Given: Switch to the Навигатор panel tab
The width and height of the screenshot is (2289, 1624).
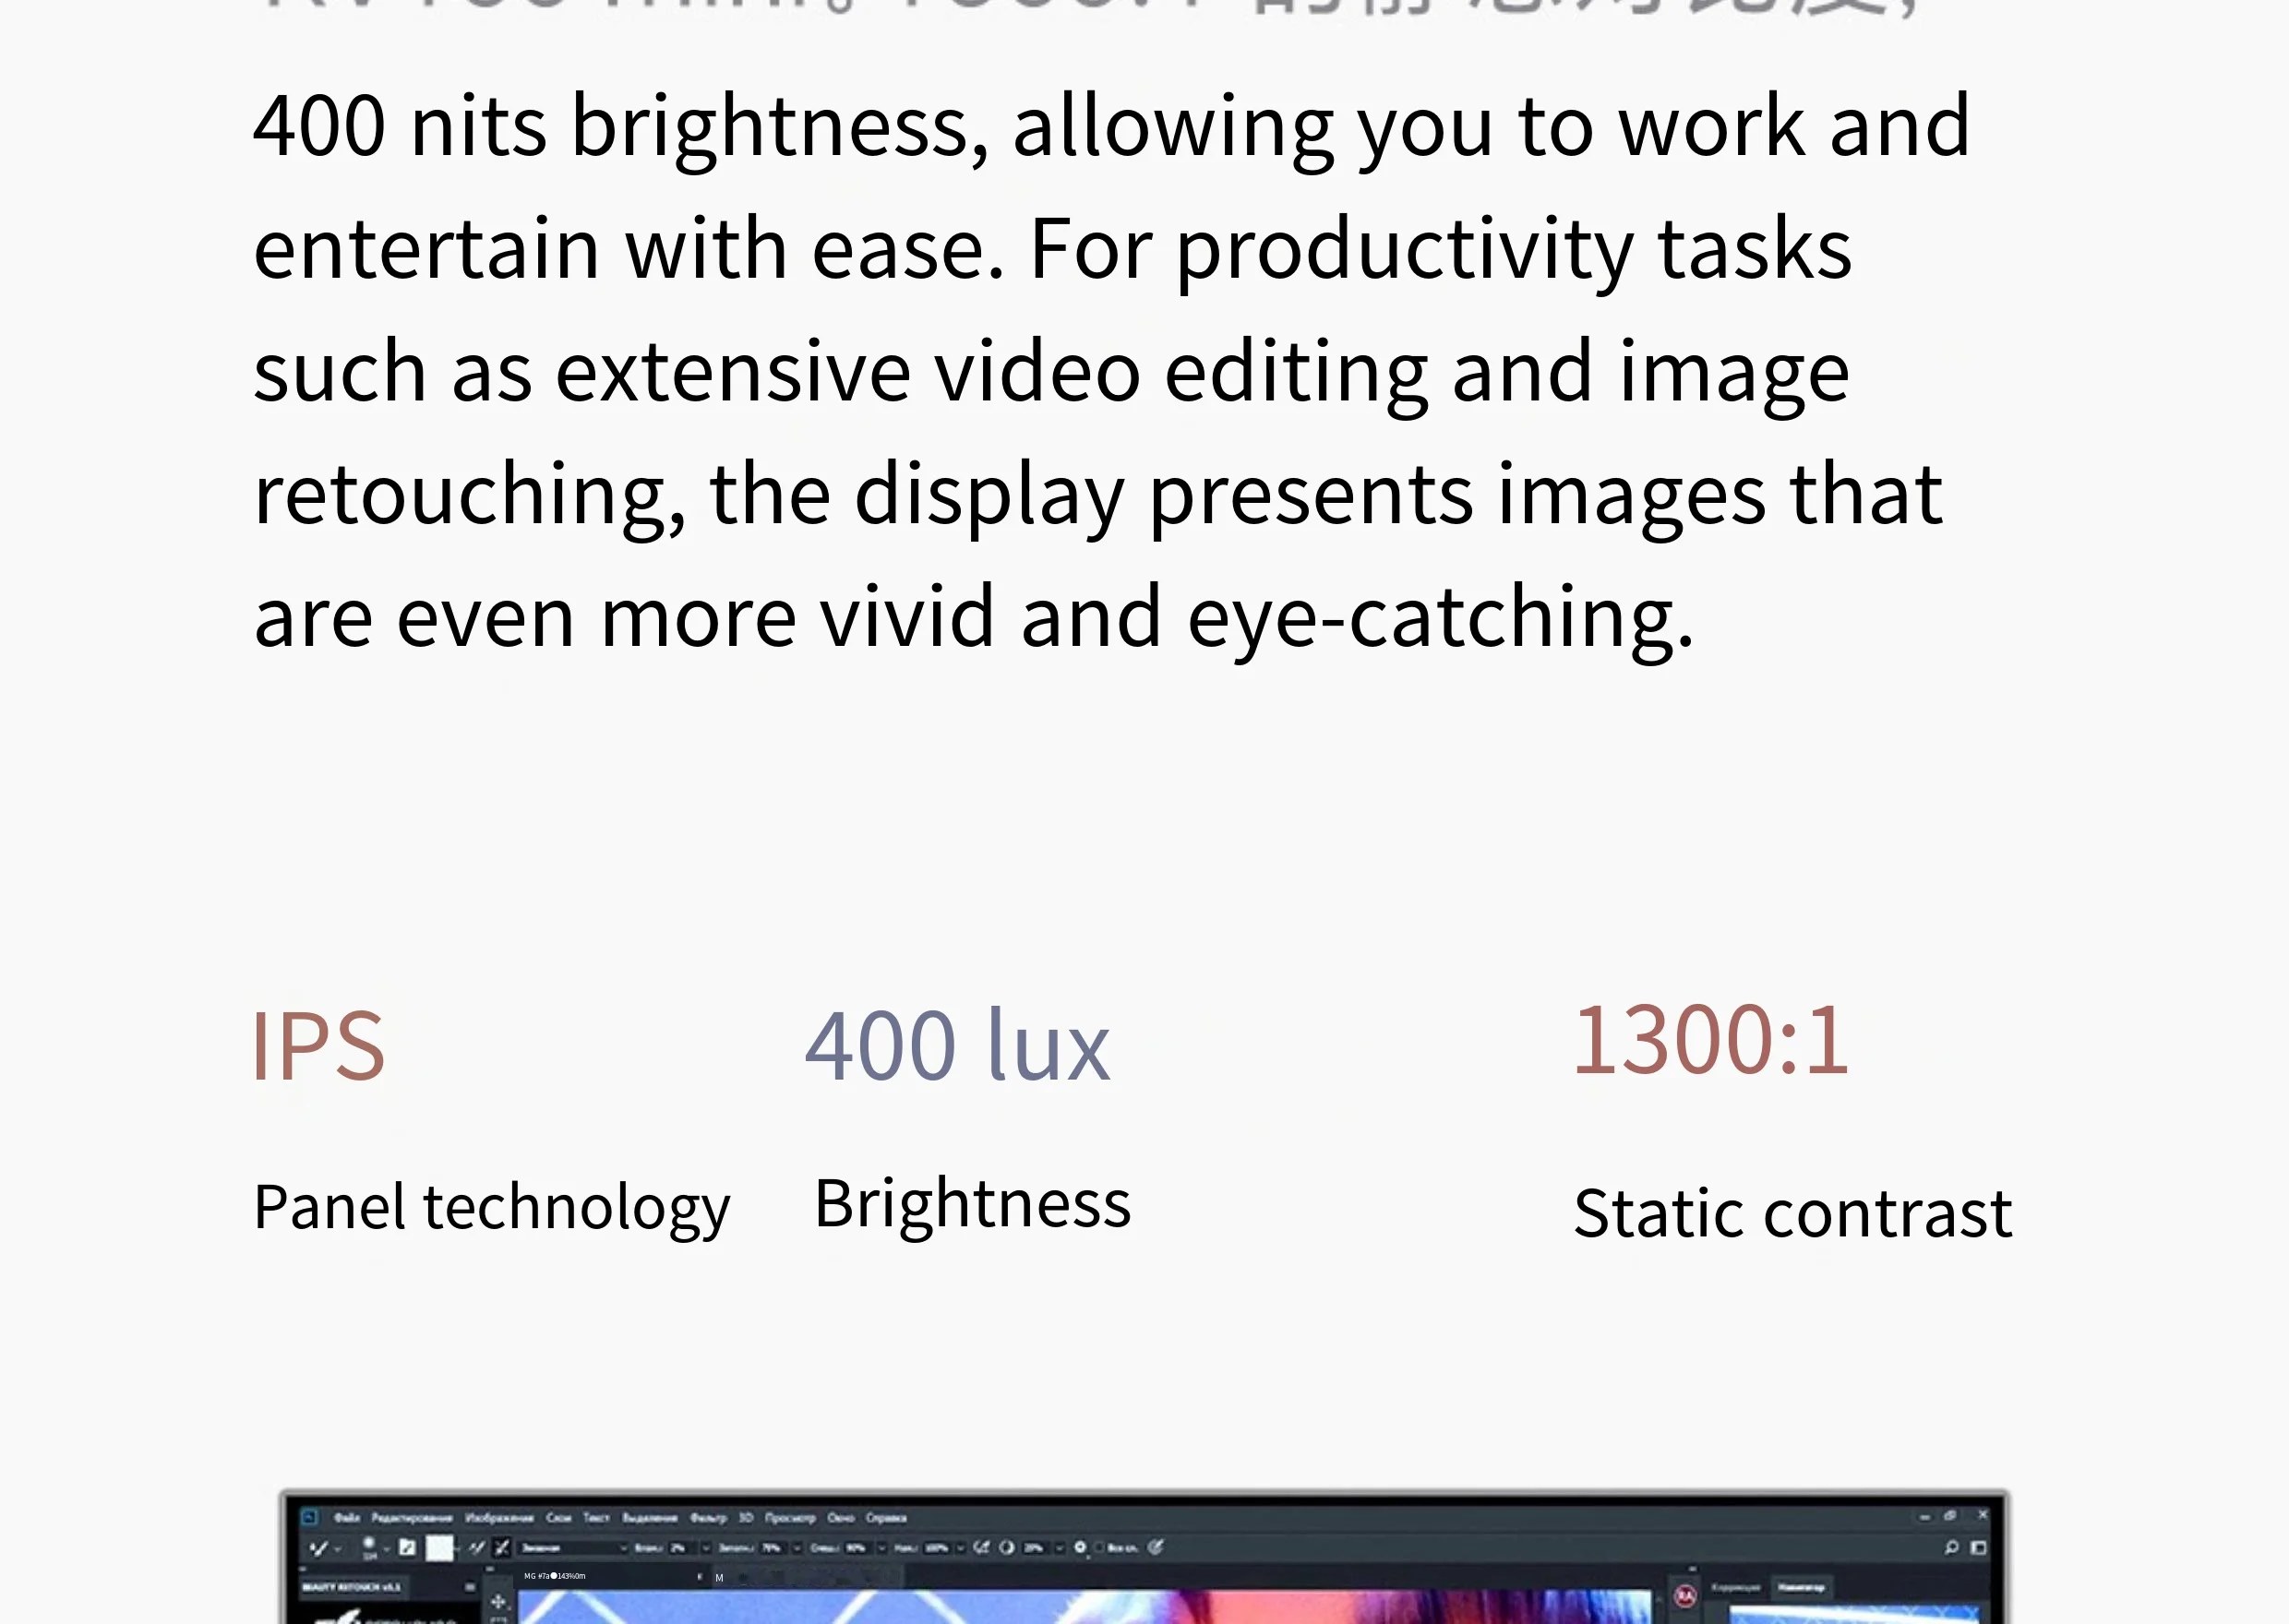Looking at the screenshot, I should coord(1801,1588).
